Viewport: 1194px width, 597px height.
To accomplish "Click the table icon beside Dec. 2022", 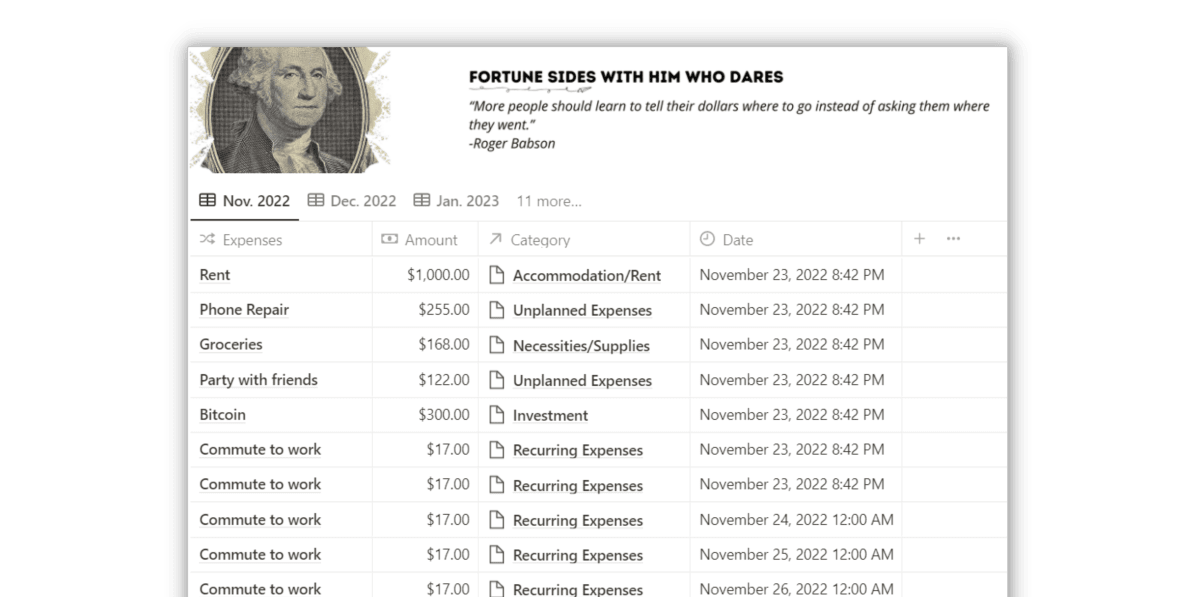I will tap(315, 200).
